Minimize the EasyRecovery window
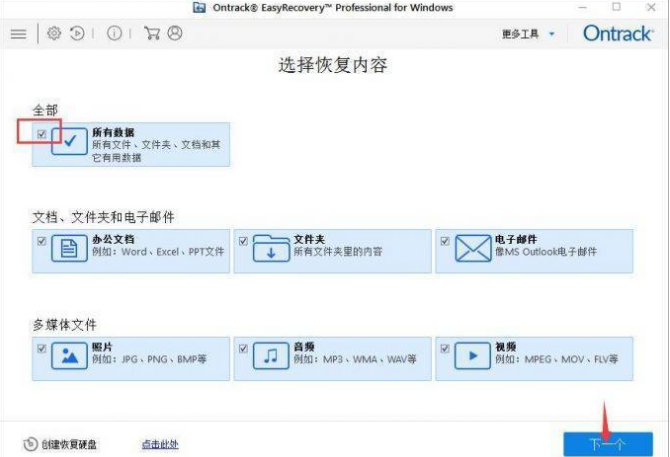 [582, 7]
